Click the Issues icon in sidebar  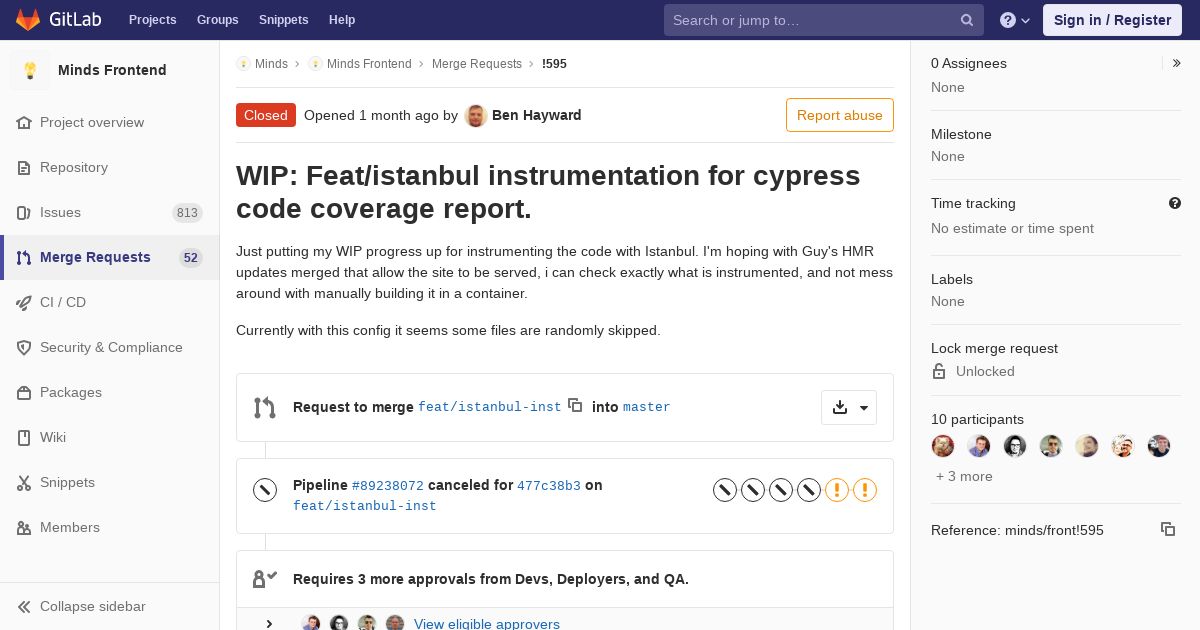click(x=24, y=212)
